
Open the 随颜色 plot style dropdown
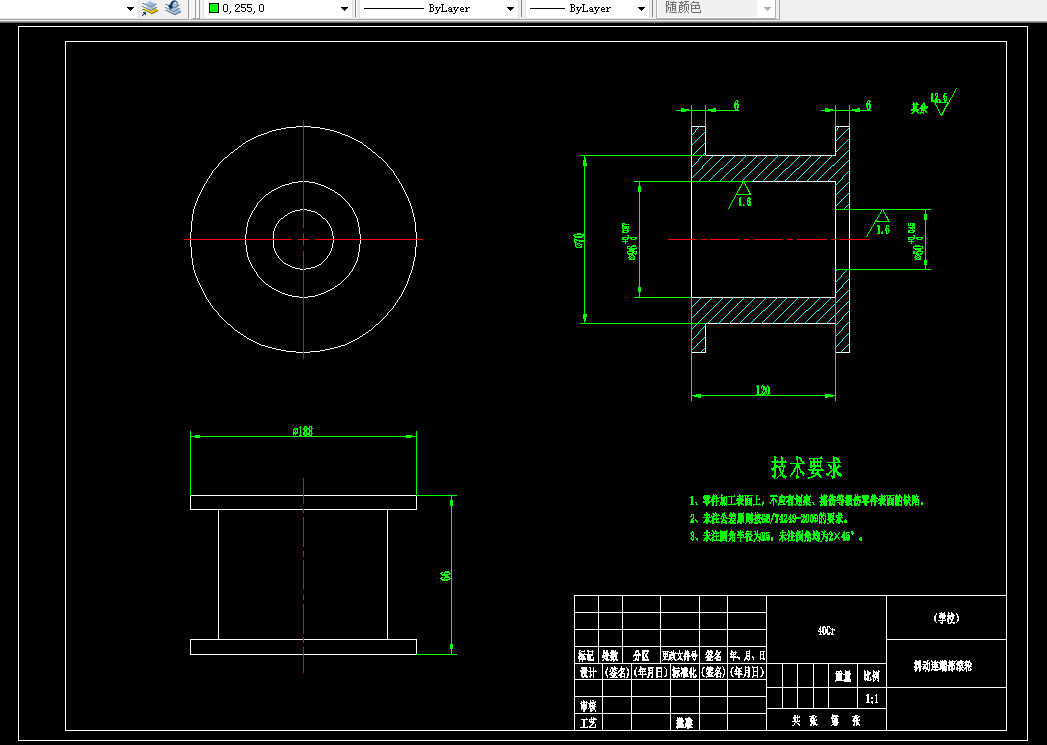point(767,9)
